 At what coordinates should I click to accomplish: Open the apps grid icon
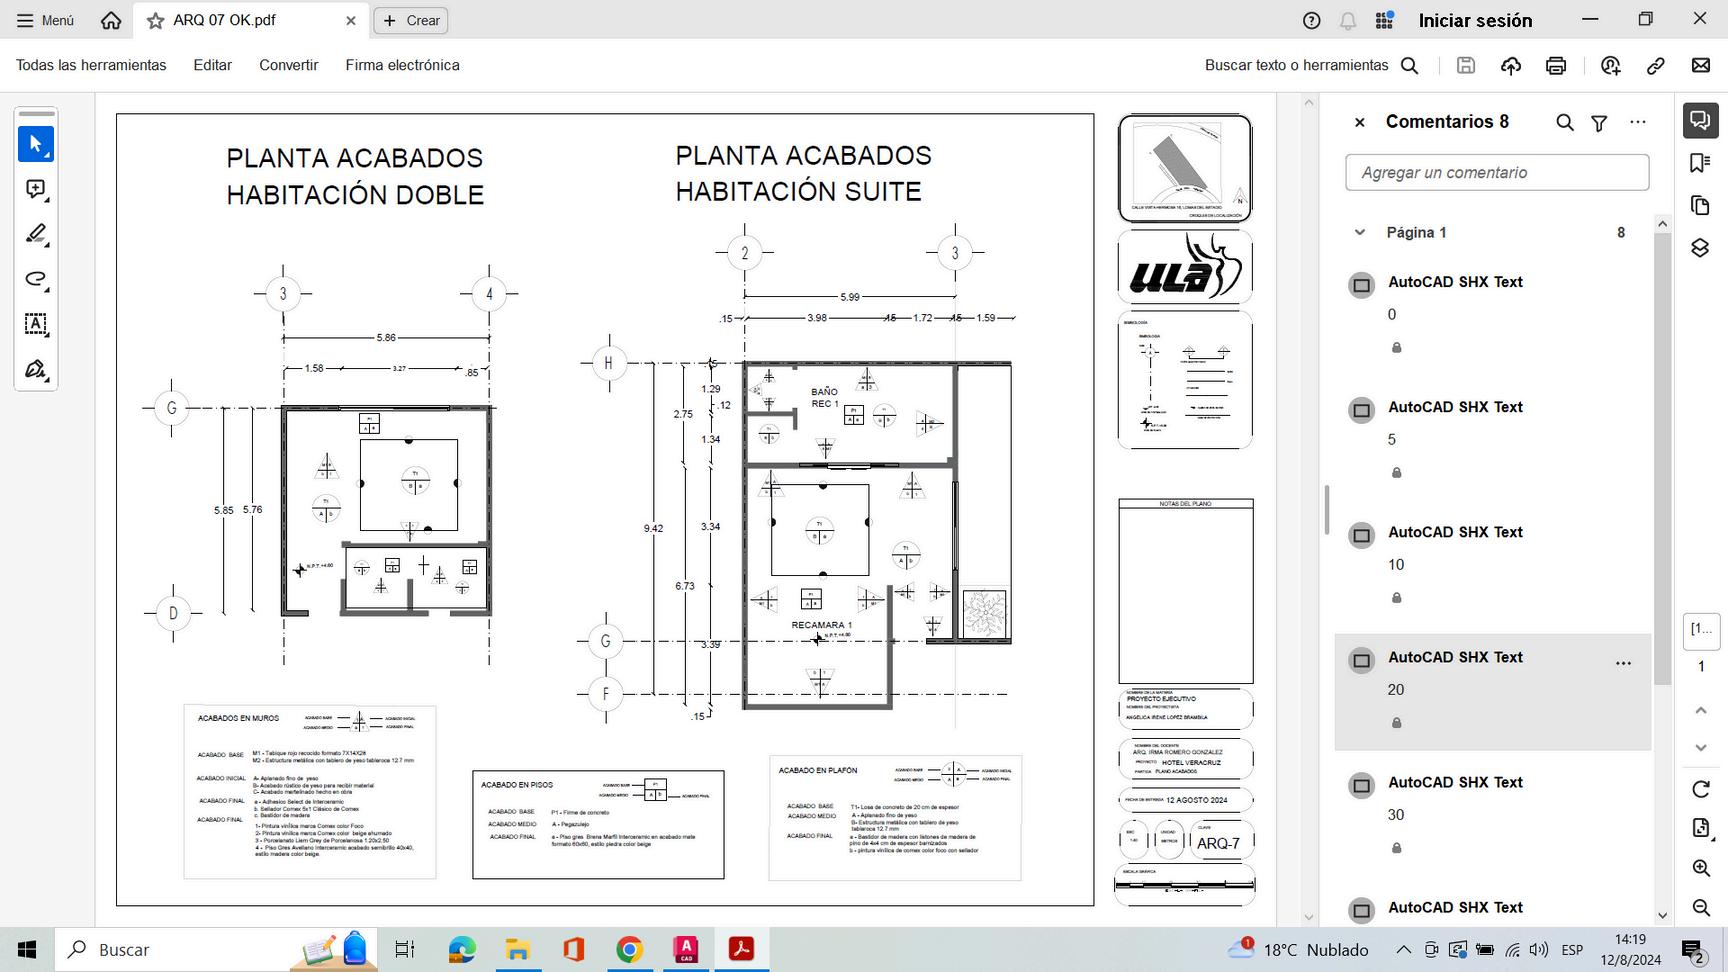pos(1384,20)
